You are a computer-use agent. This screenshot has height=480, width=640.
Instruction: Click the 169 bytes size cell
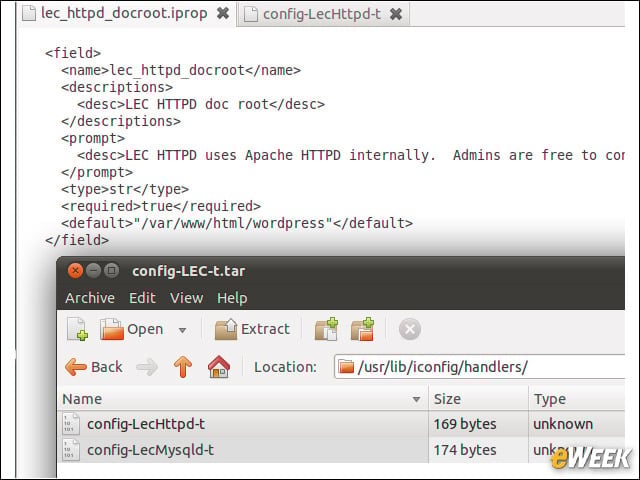pyautogui.click(x=465, y=424)
